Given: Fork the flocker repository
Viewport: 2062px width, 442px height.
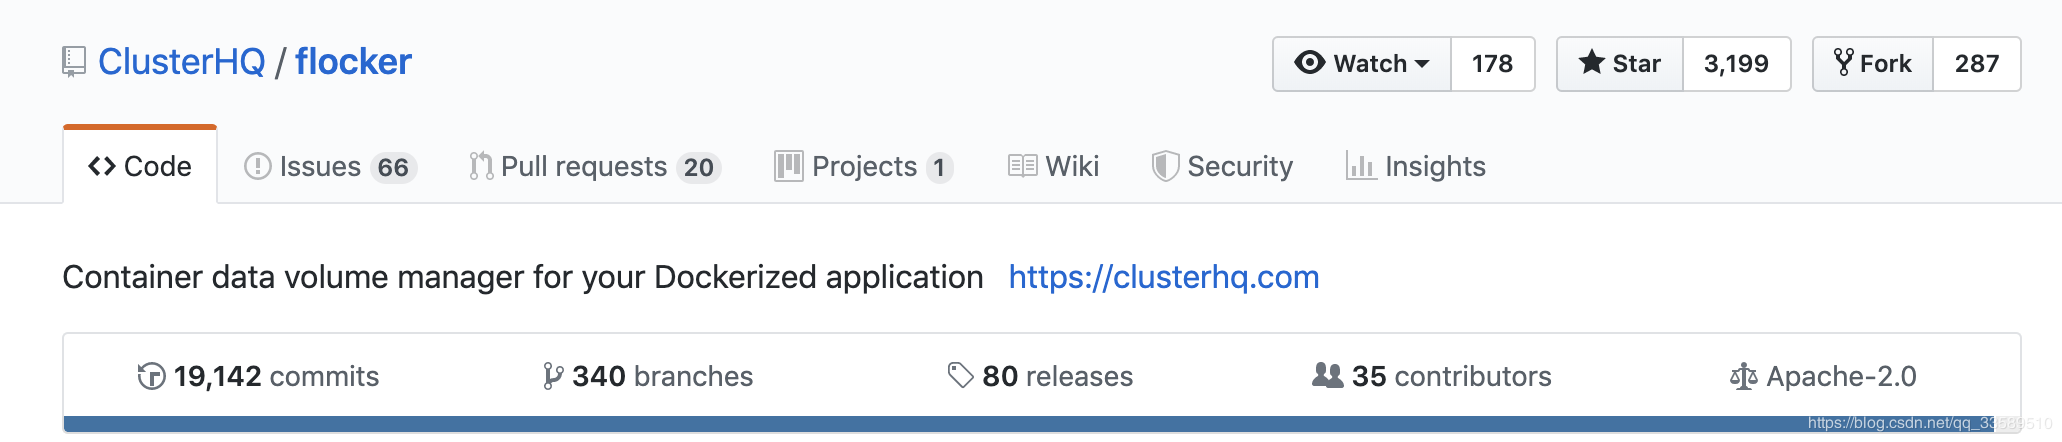Looking at the screenshot, I should pos(1873,64).
